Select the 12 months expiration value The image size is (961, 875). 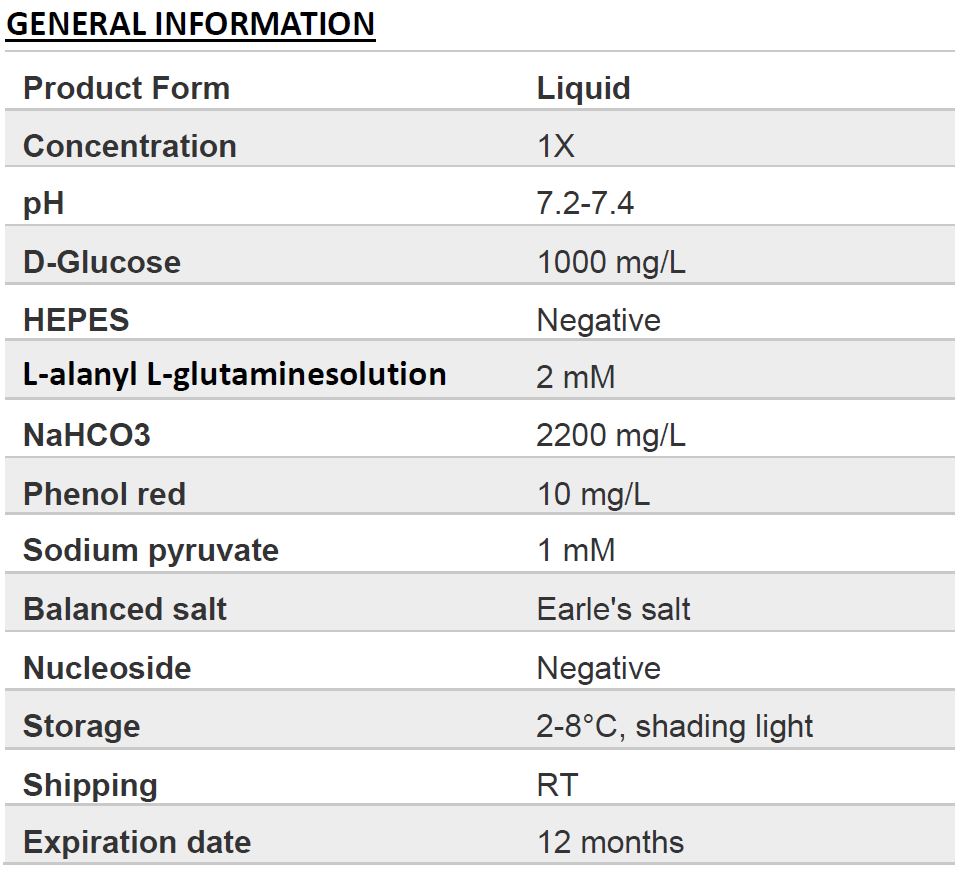(x=610, y=842)
